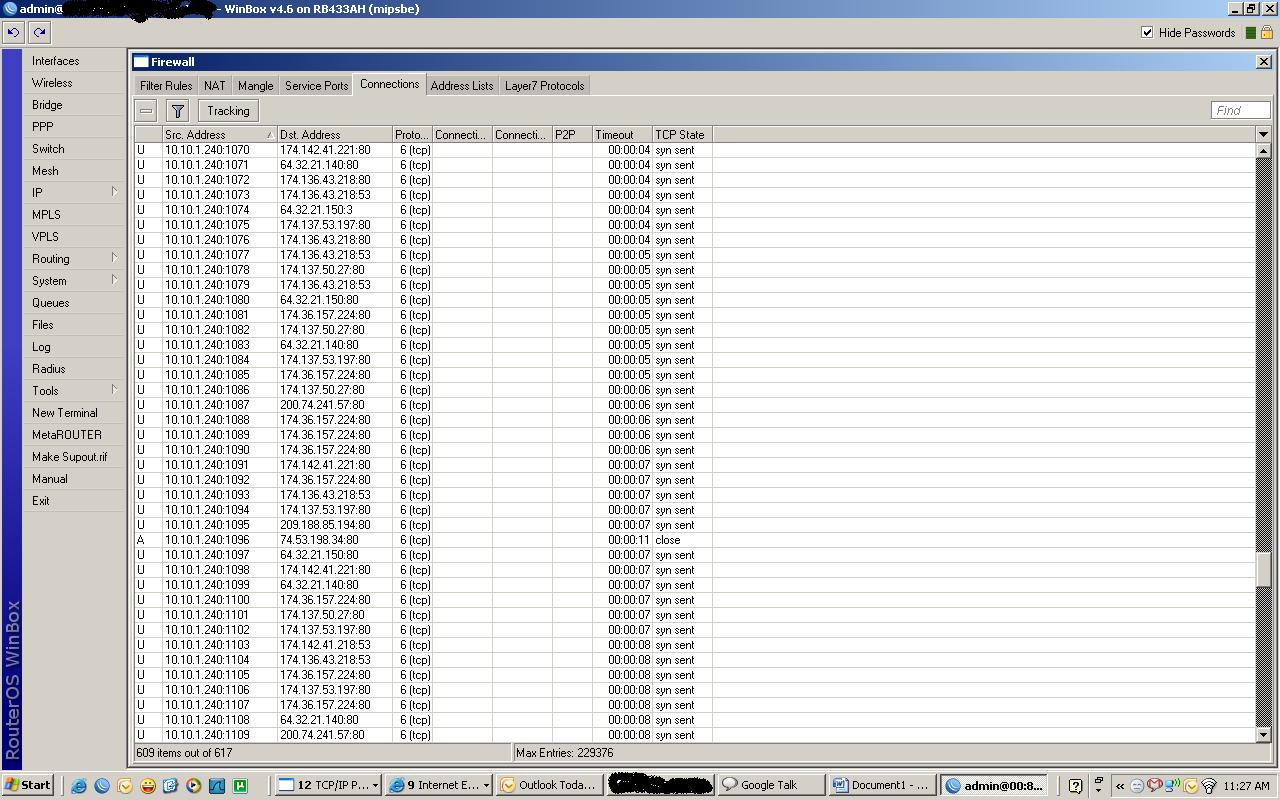Open Outlook from quick launch
1280x800 pixels.
pyautogui.click(x=125, y=785)
